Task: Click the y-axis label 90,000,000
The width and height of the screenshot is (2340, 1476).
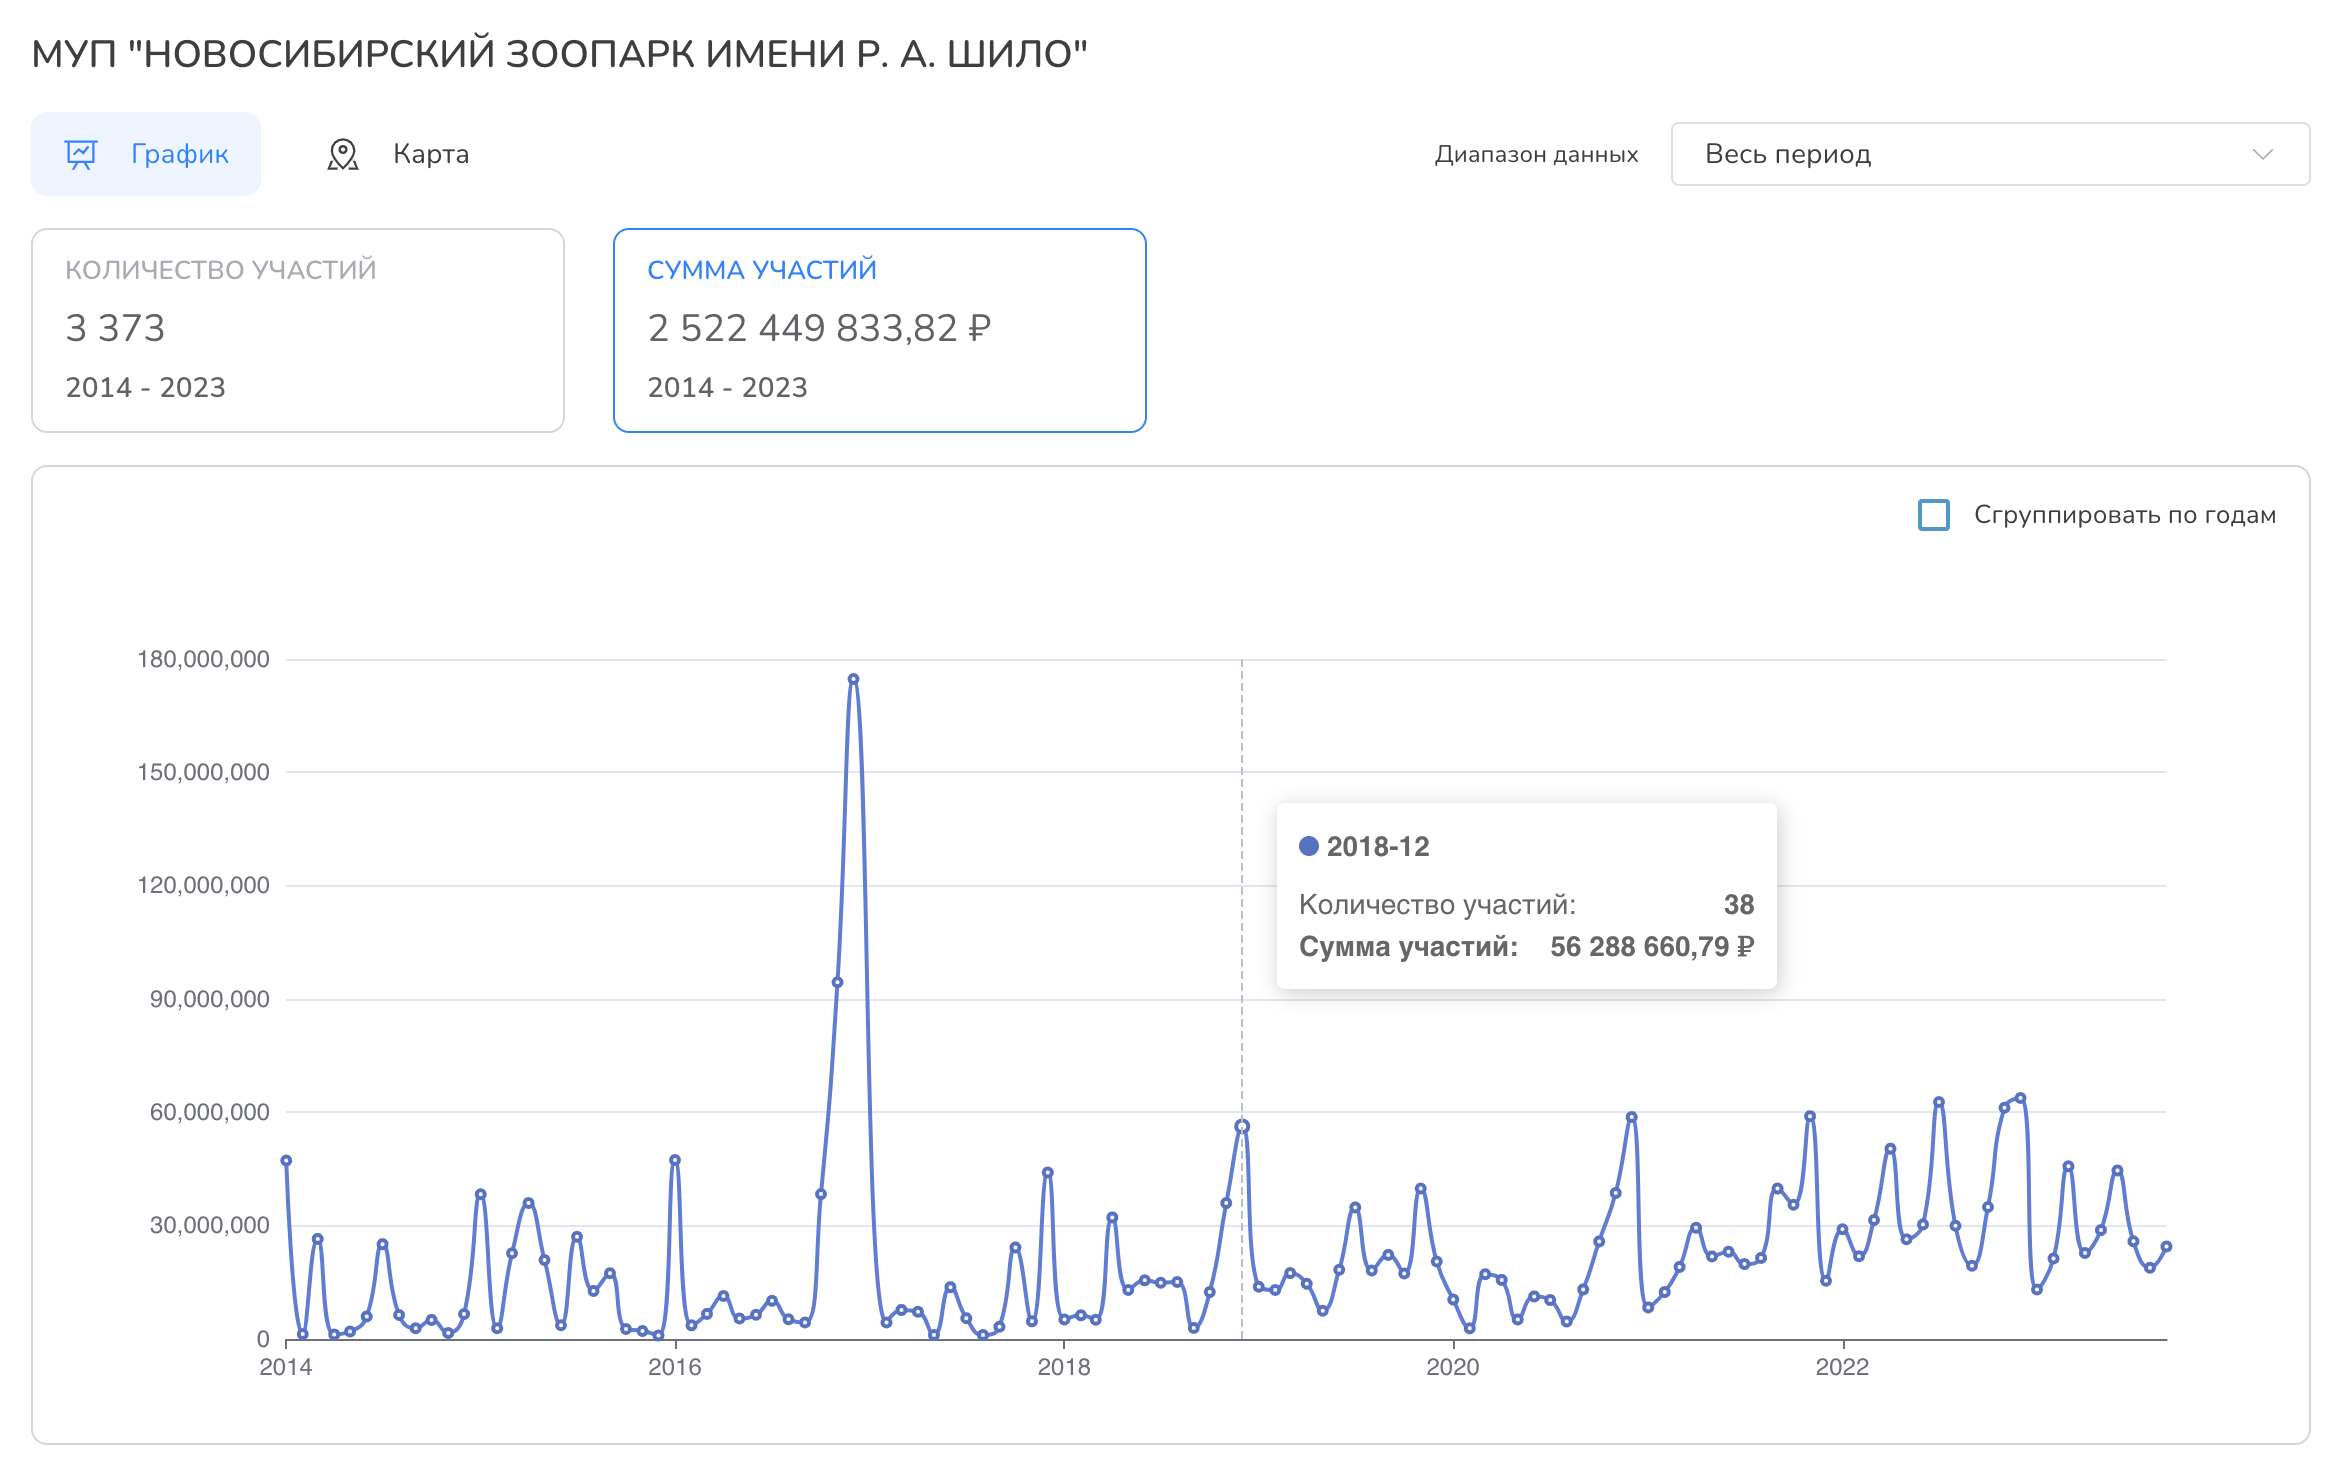Action: 210,999
